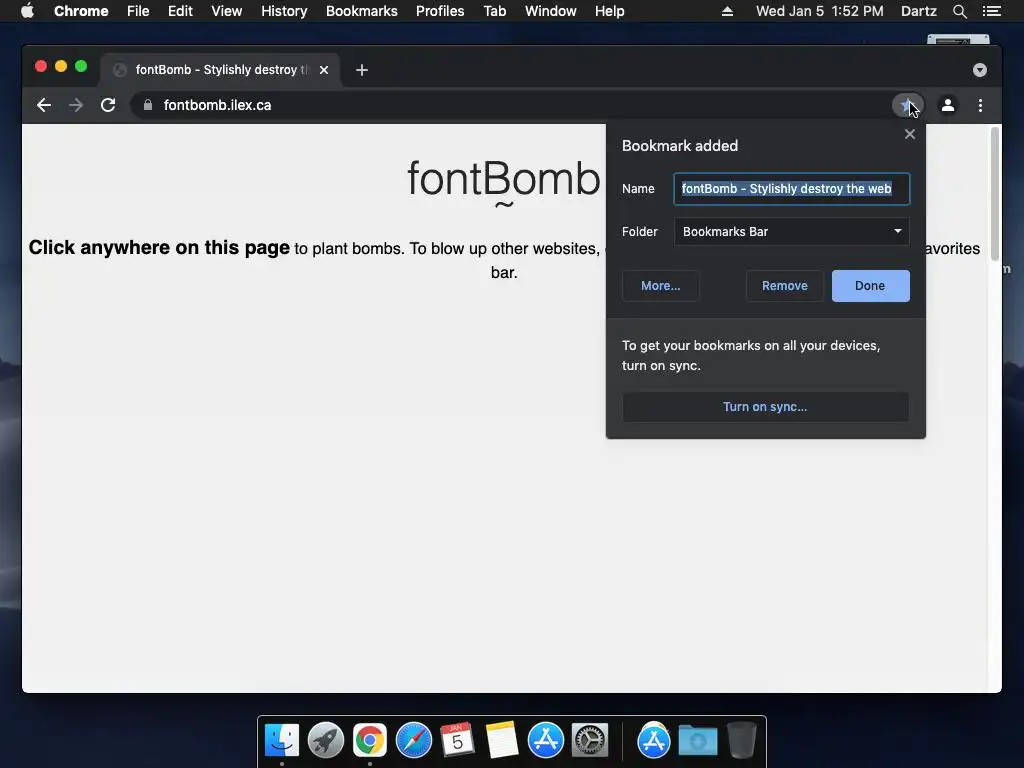Confirm bookmark with Done button
The image size is (1024, 768).
[871, 286]
